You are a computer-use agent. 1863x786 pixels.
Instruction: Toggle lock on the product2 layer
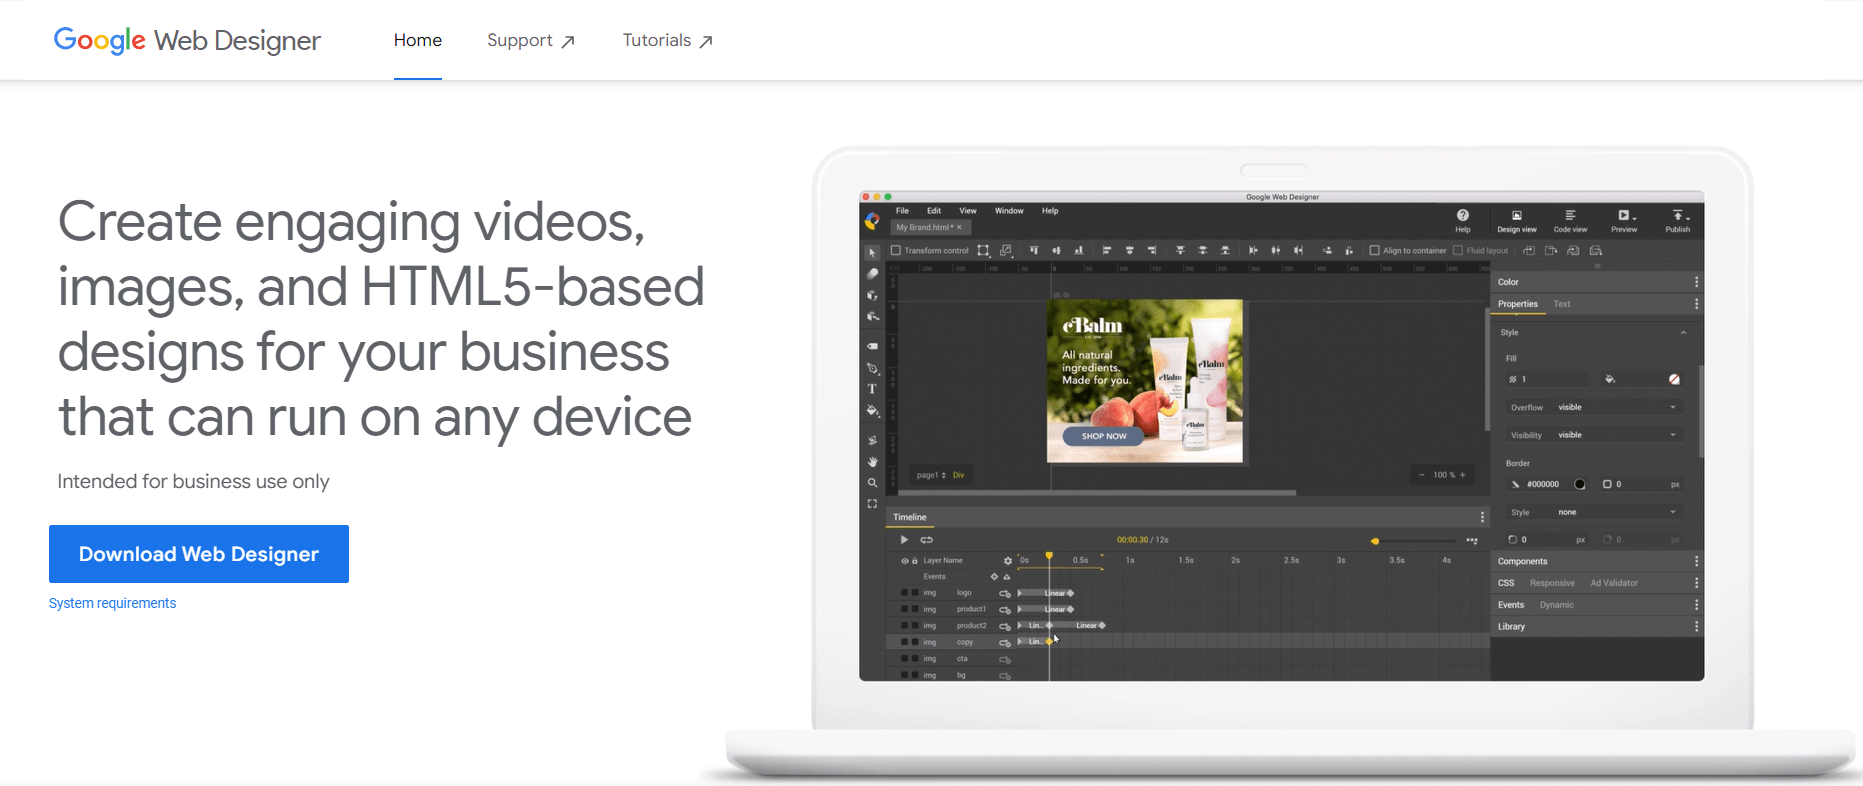[x=915, y=625]
